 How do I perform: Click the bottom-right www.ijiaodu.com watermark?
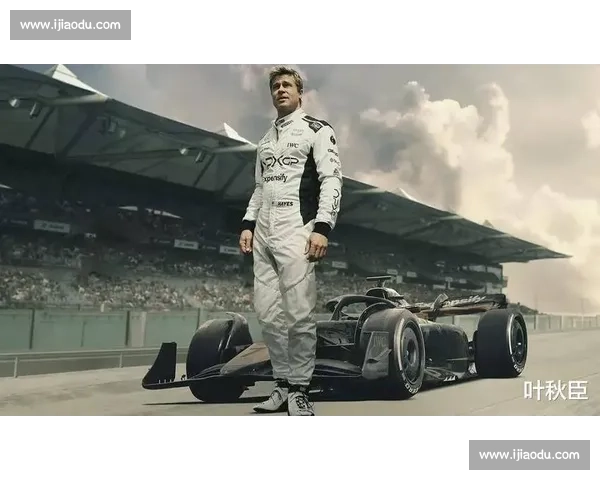click(x=528, y=455)
